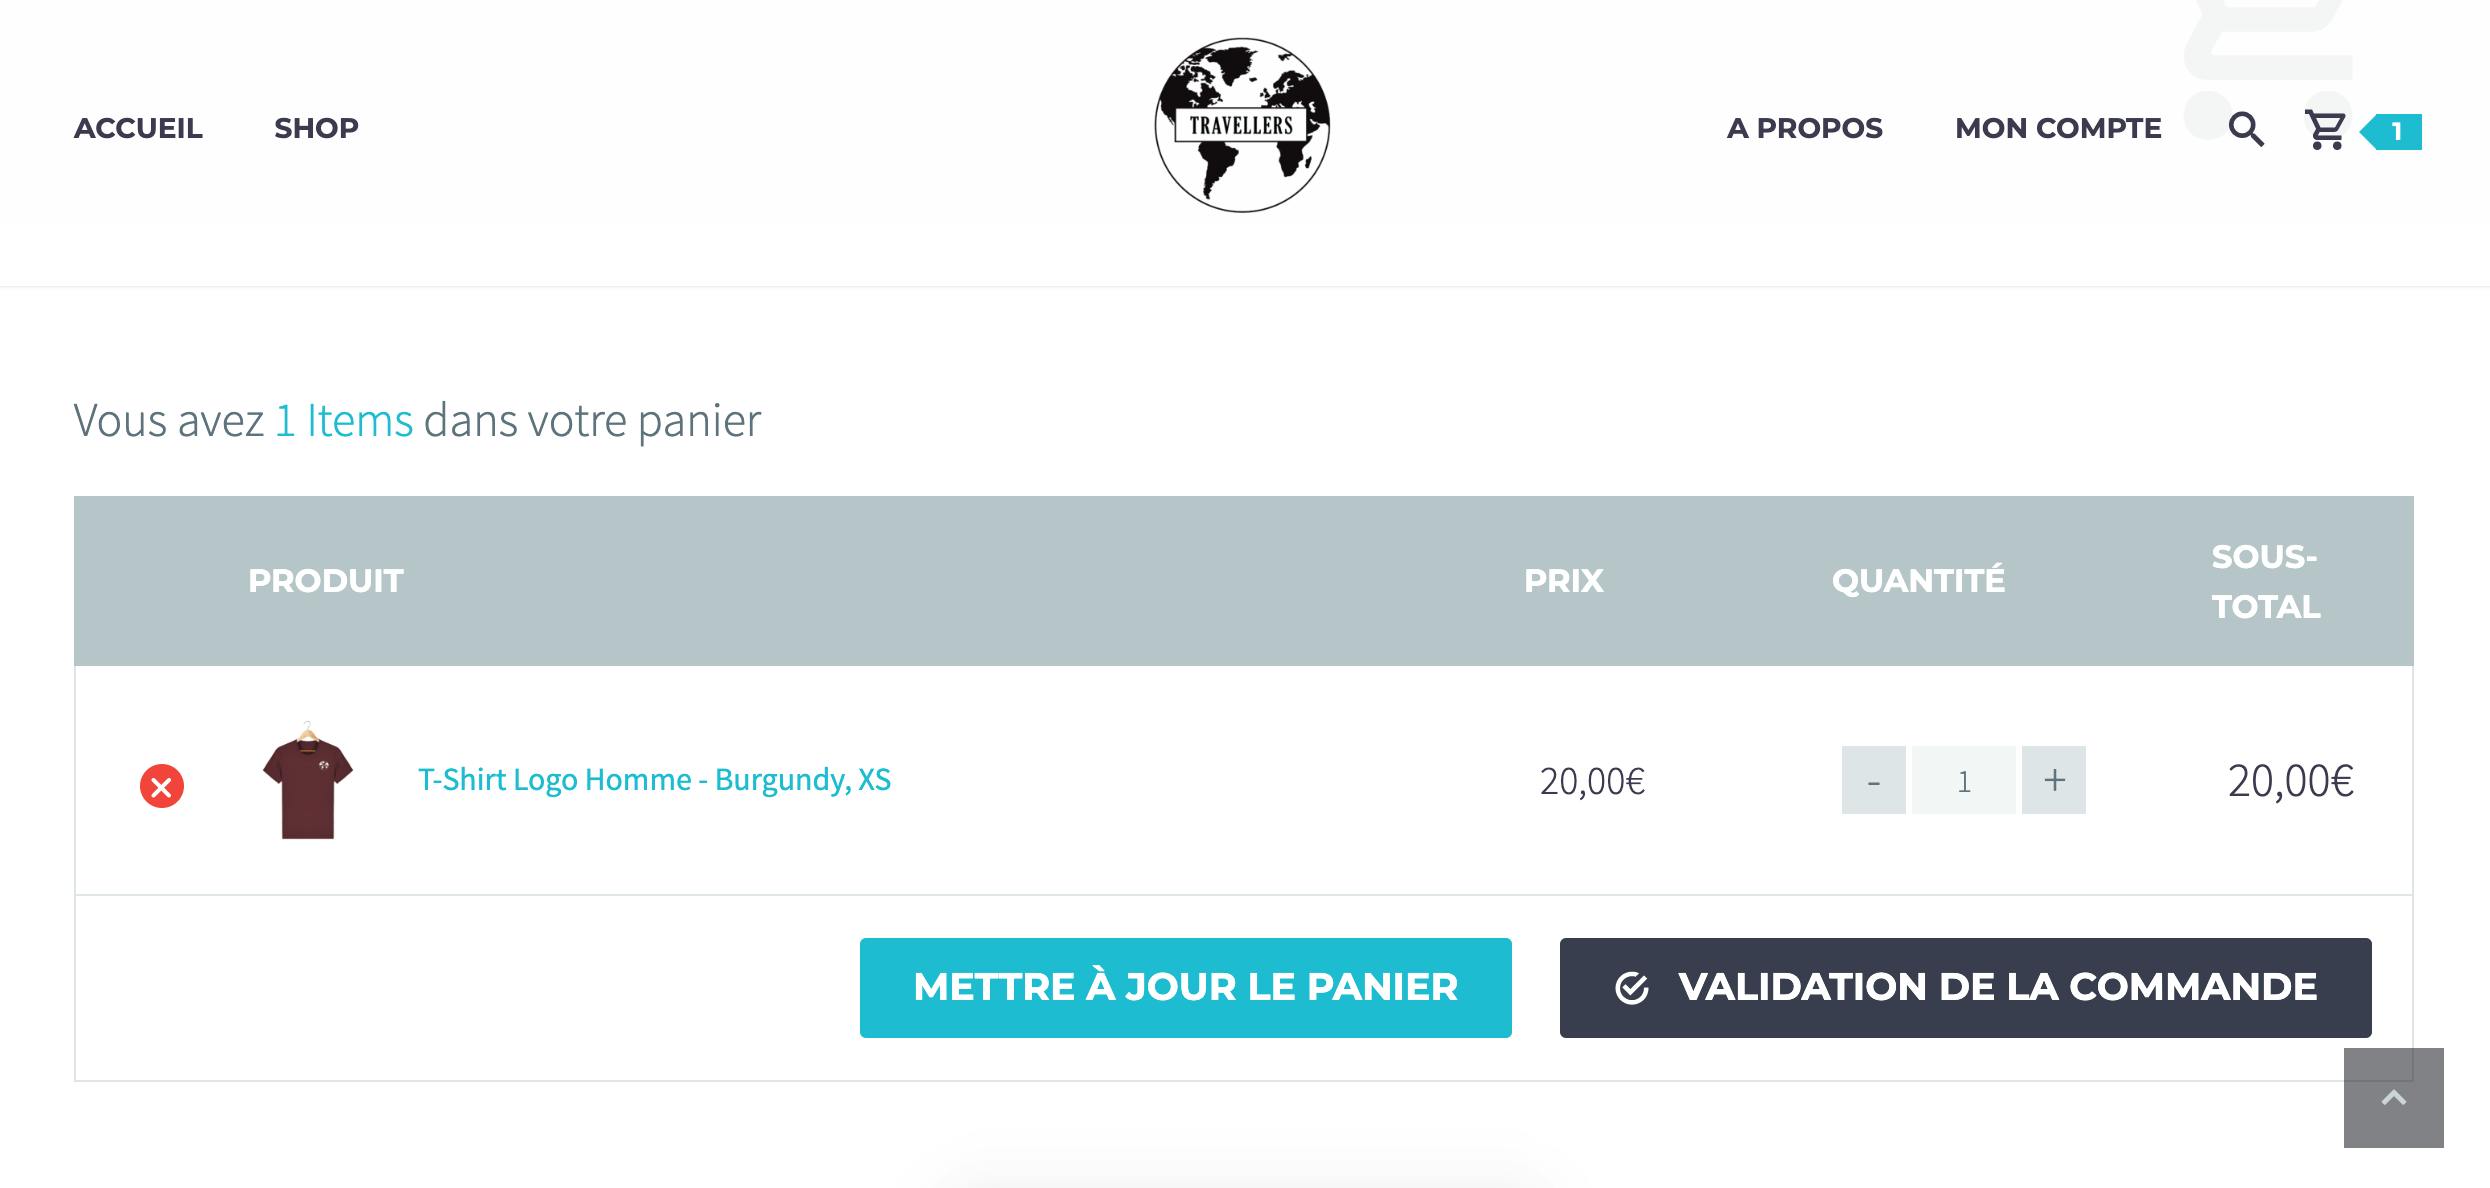Click the cart item count badge
The width and height of the screenshot is (2490, 1188).
tap(2392, 132)
